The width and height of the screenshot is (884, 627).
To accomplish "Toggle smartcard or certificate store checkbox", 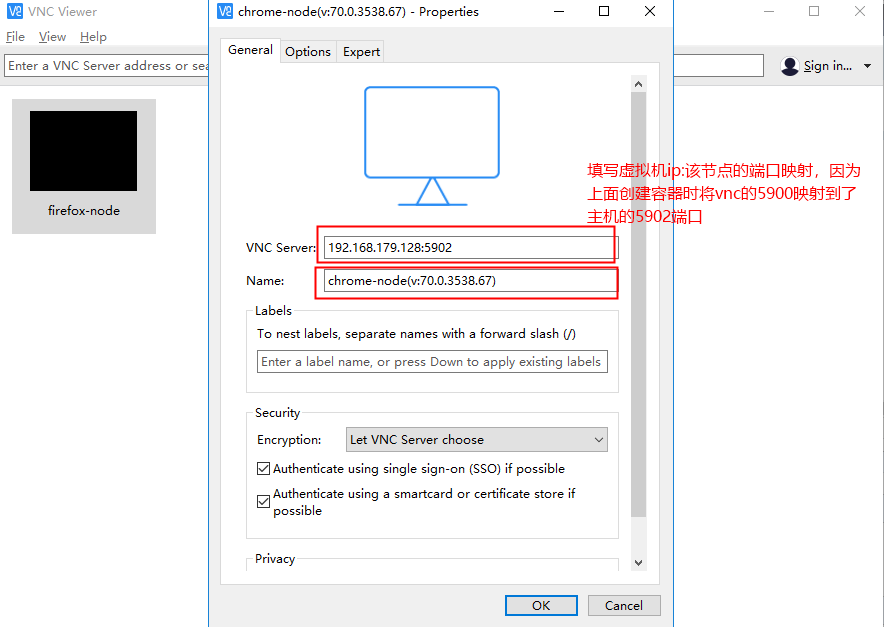I will coord(263,501).
